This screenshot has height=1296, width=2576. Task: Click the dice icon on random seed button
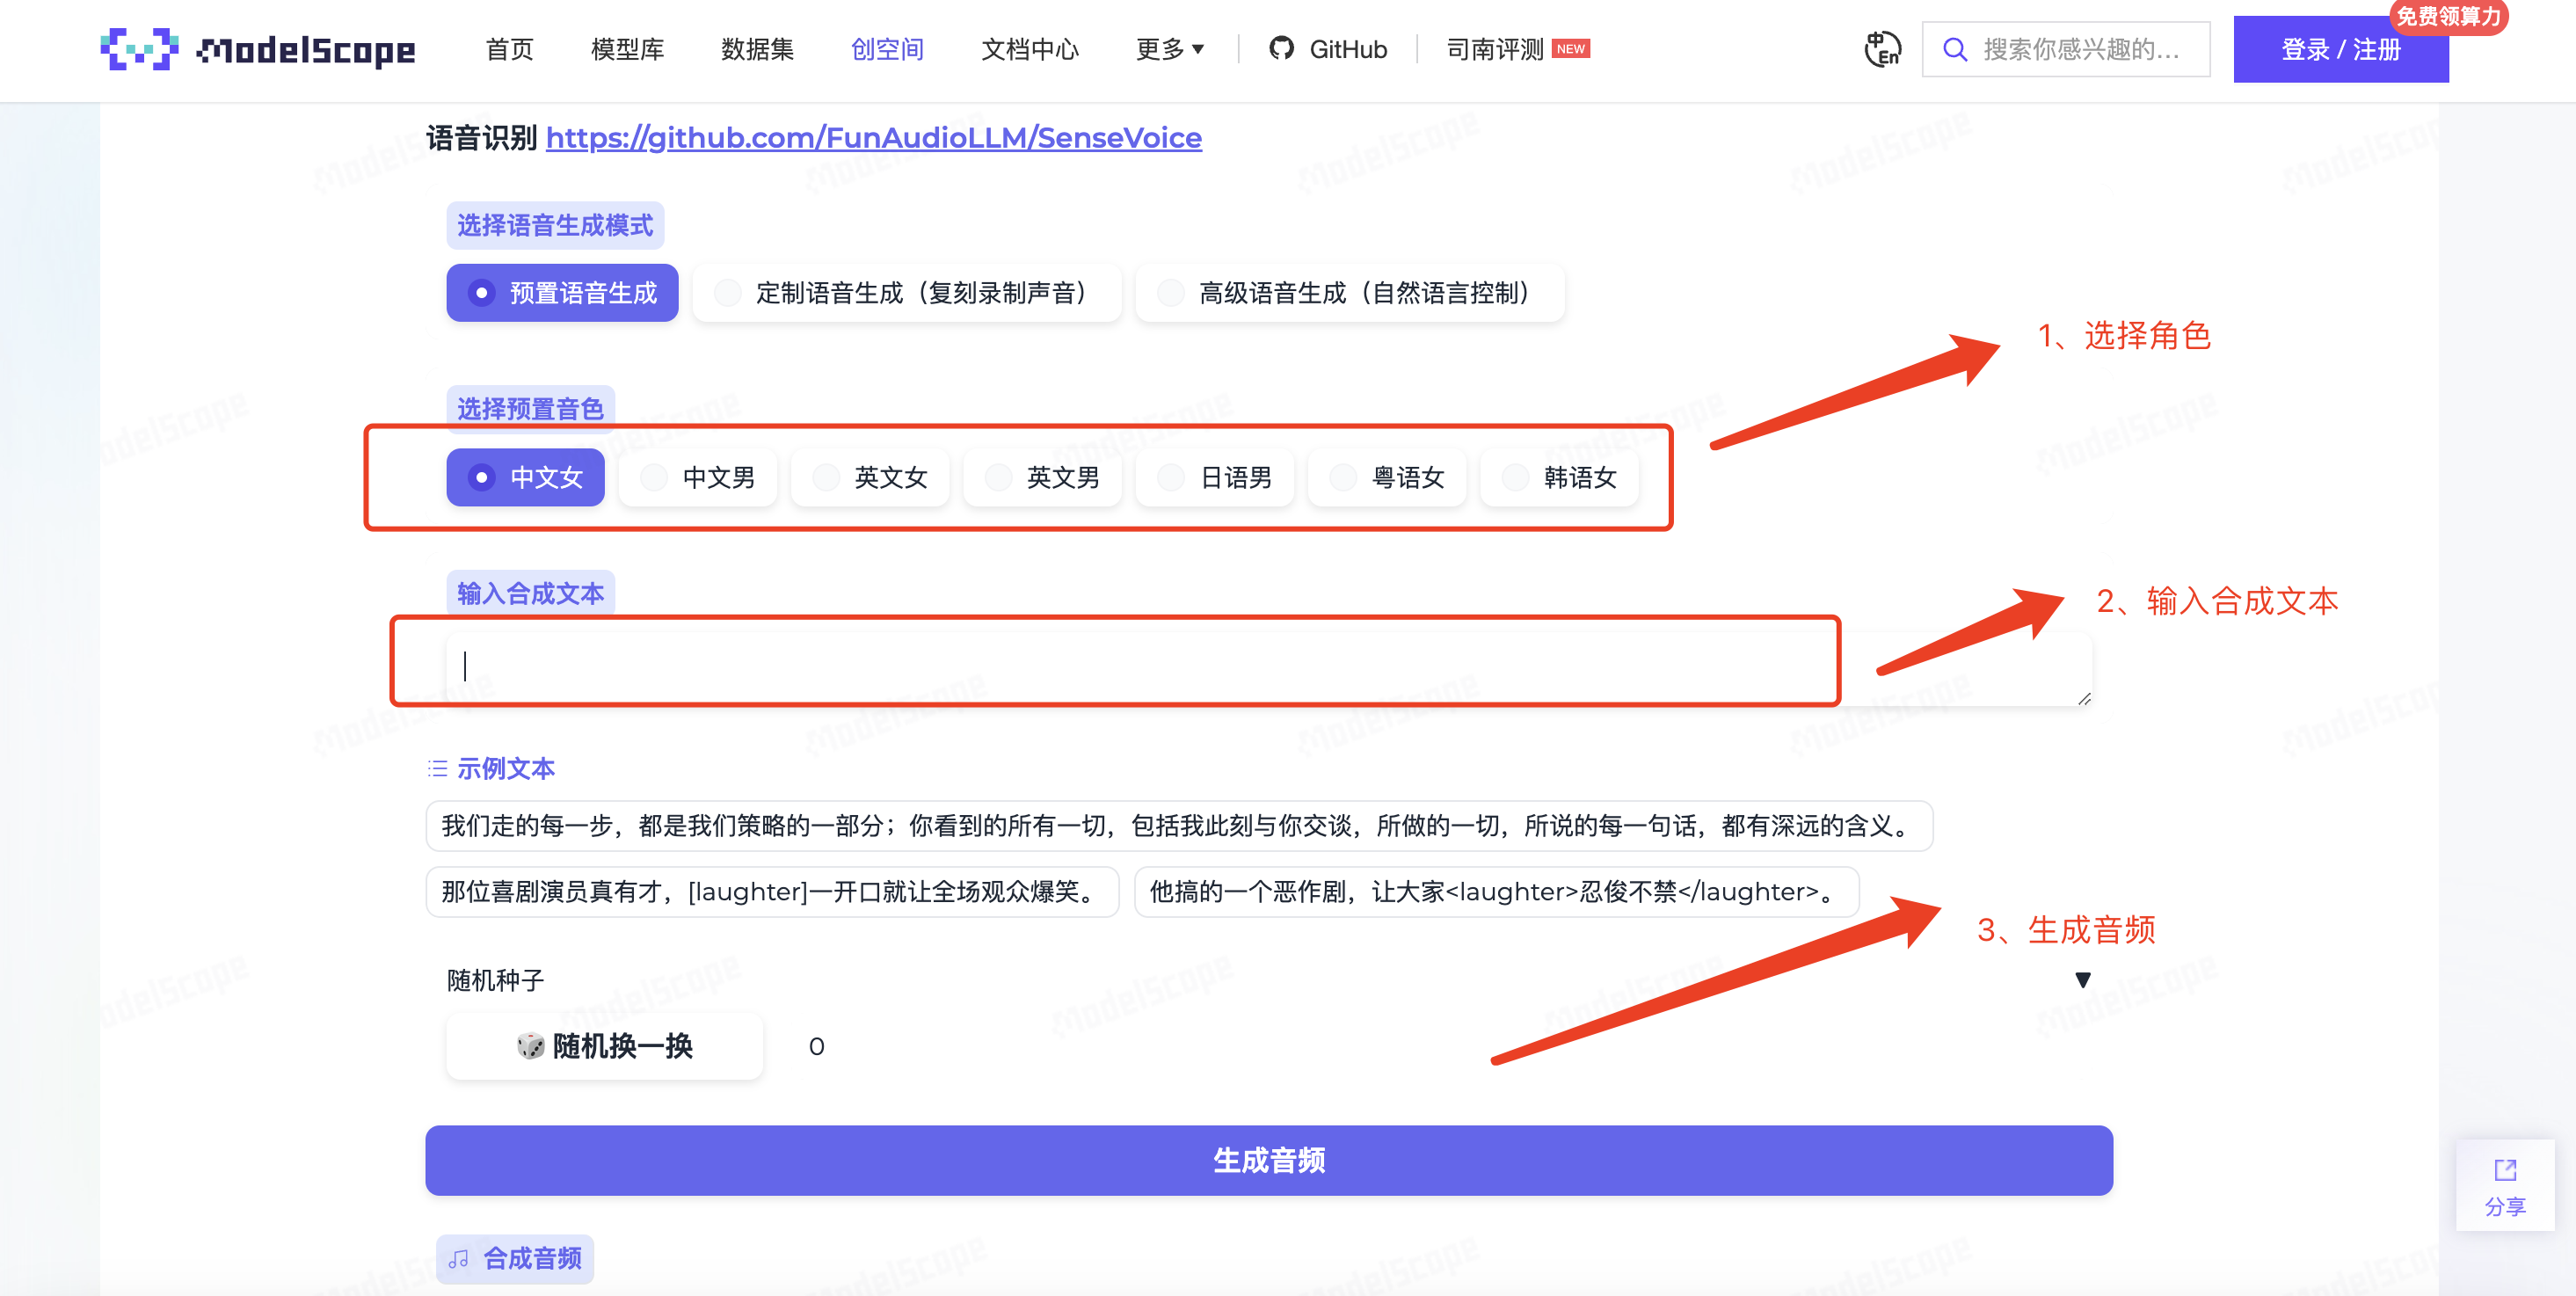[530, 1046]
